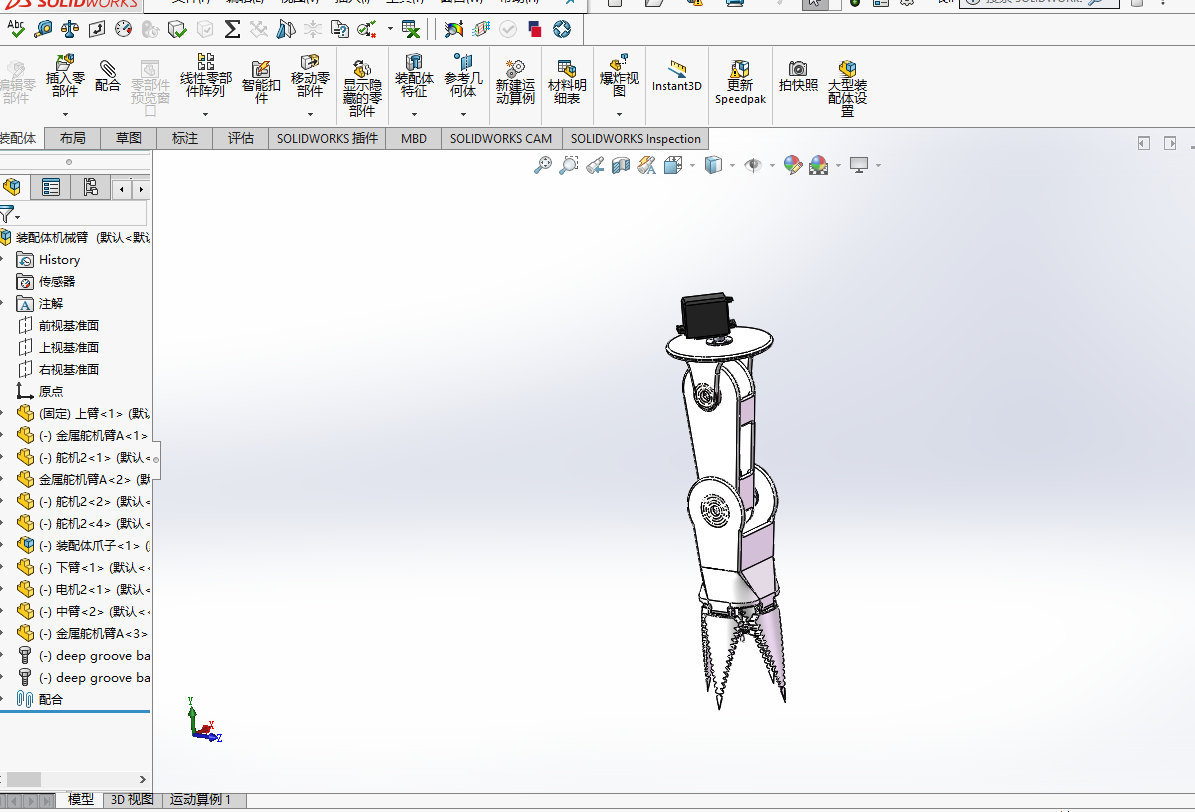Click Previous View icon in view toolbar

(x=595, y=165)
